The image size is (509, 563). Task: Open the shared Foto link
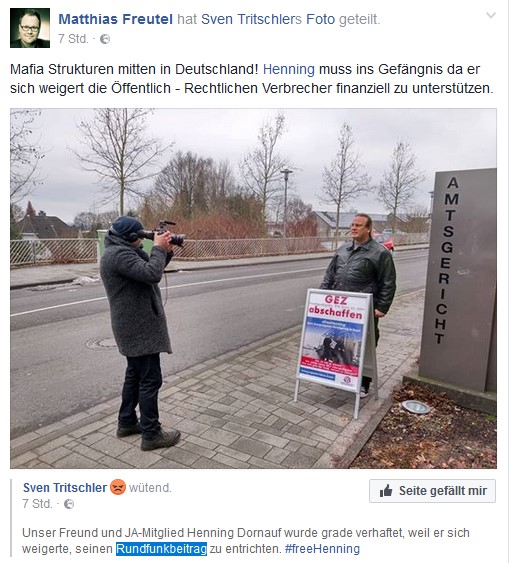pos(320,19)
